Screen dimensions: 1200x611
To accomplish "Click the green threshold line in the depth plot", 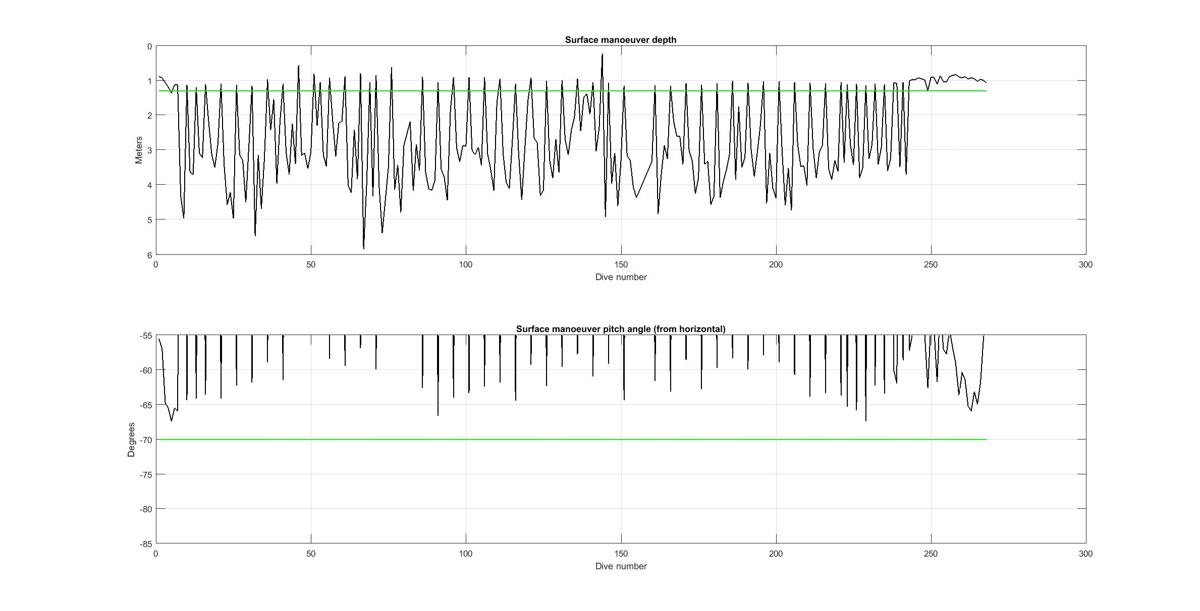I will click(x=571, y=91).
